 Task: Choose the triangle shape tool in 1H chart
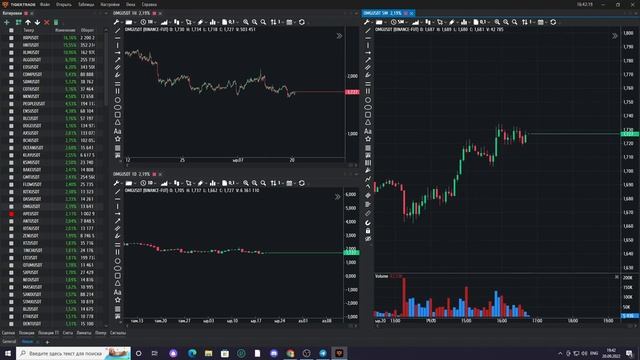click(x=118, y=122)
